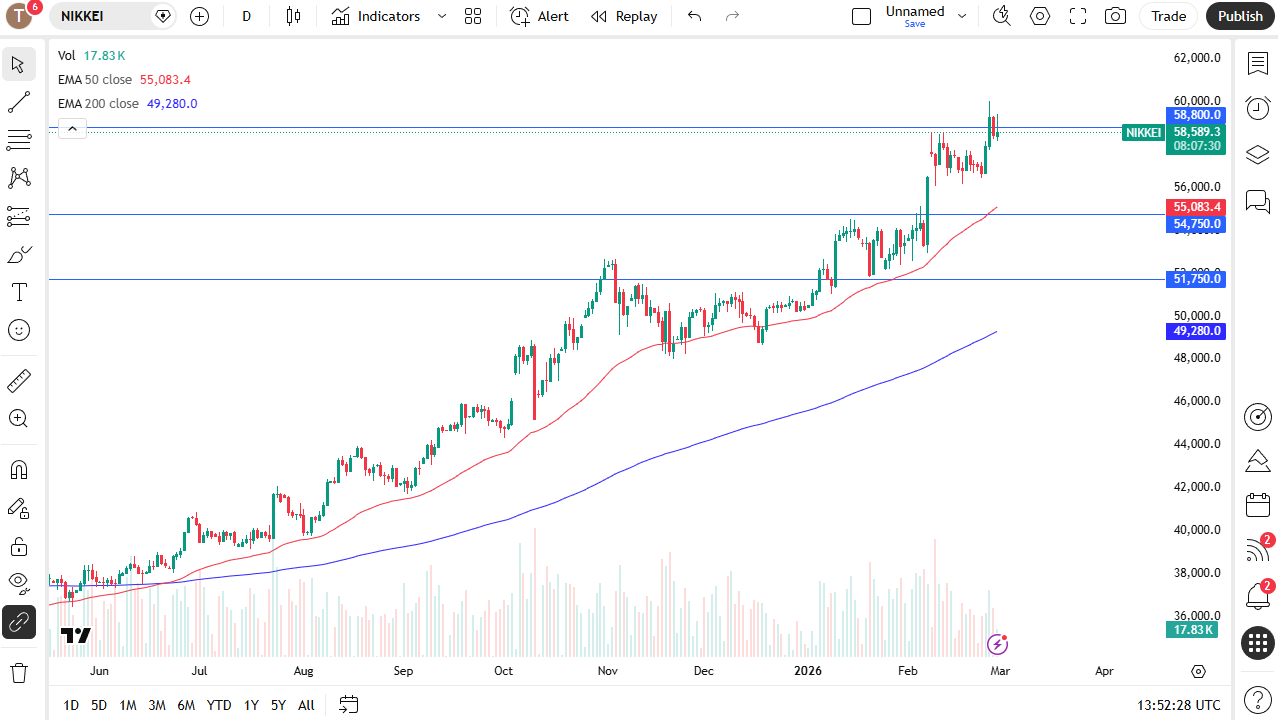Open the watchlist and details panel
This screenshot has width=1278, height=720.
[1258, 63]
